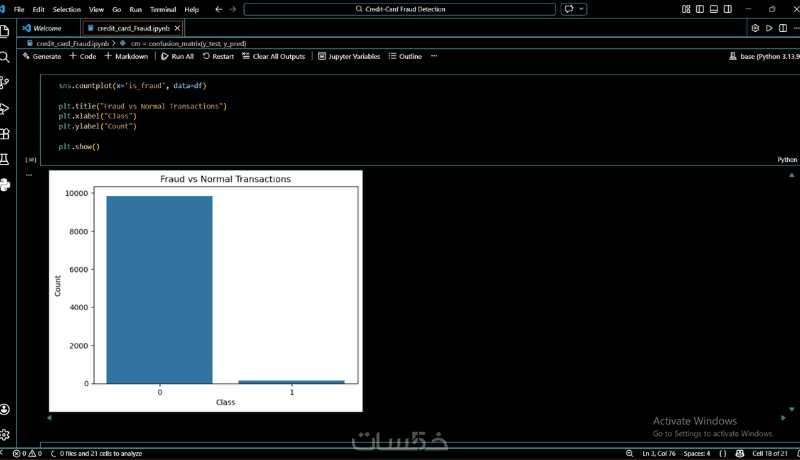Click Run All in notebook toolbar
Image resolution: width=800 pixels, height=460 pixels.
[x=178, y=56]
